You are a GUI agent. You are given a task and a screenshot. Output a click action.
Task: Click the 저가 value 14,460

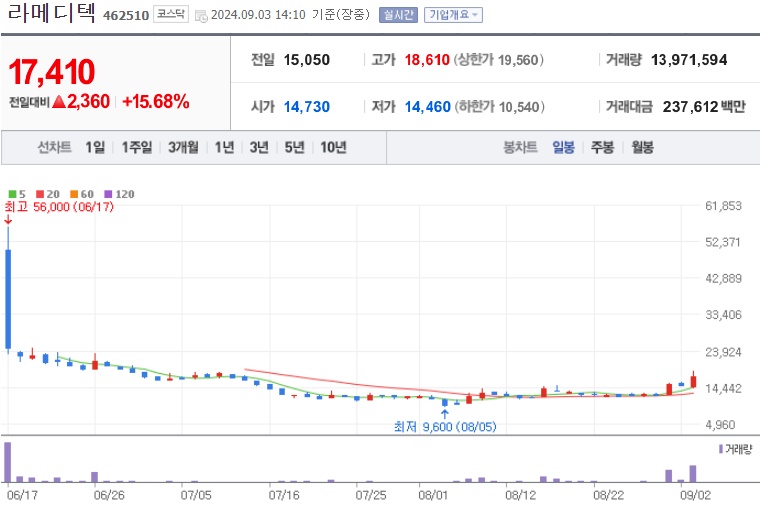coord(428,107)
